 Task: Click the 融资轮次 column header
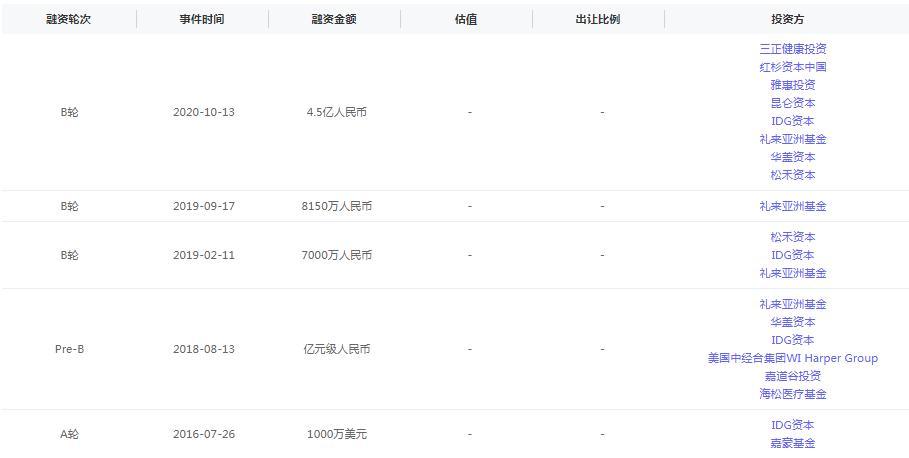(68, 19)
